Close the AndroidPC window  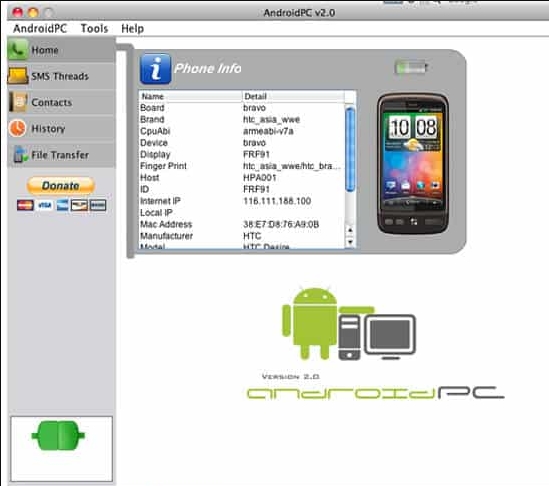17,13
